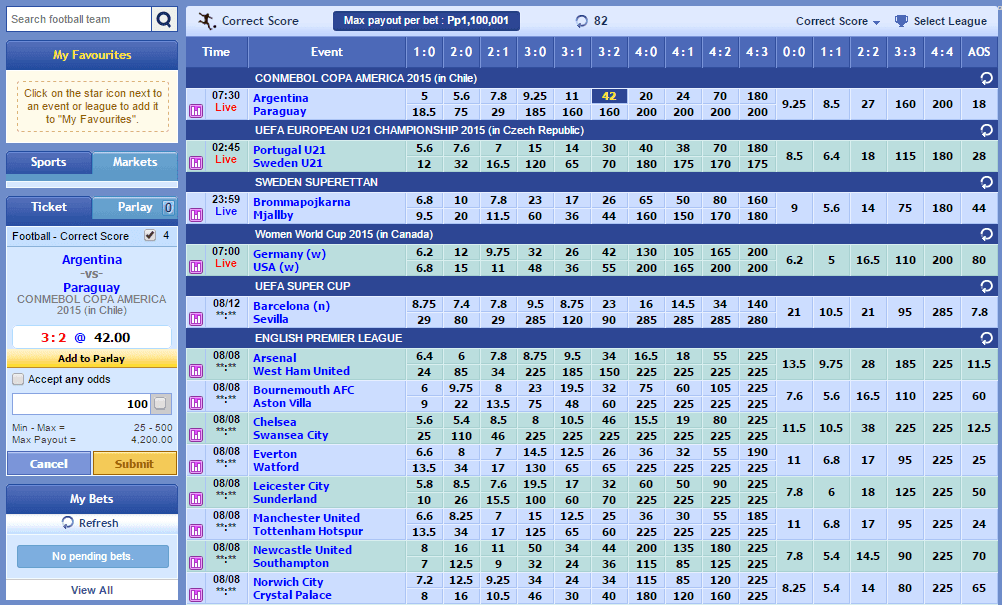Select Germany (w) 1:1 odds of 5
Screen dimensions: 1002x605
tap(831, 260)
